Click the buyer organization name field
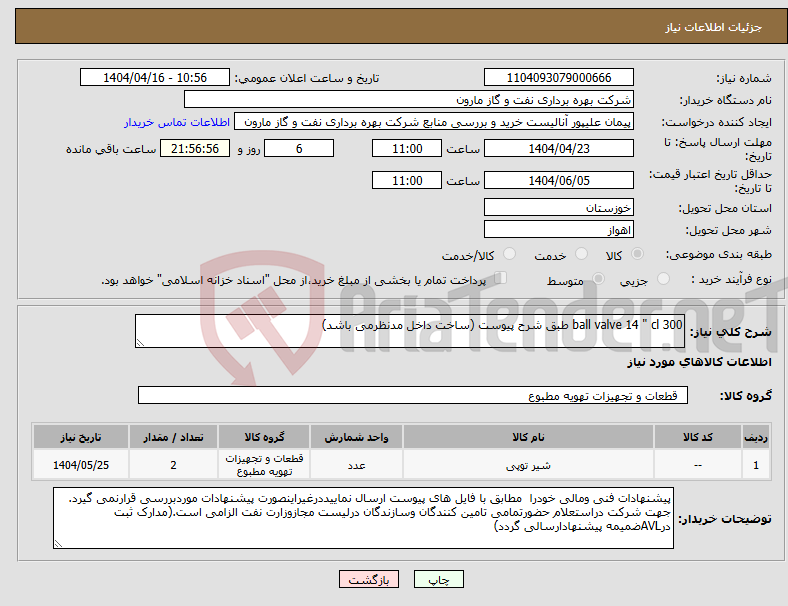 (x=409, y=99)
